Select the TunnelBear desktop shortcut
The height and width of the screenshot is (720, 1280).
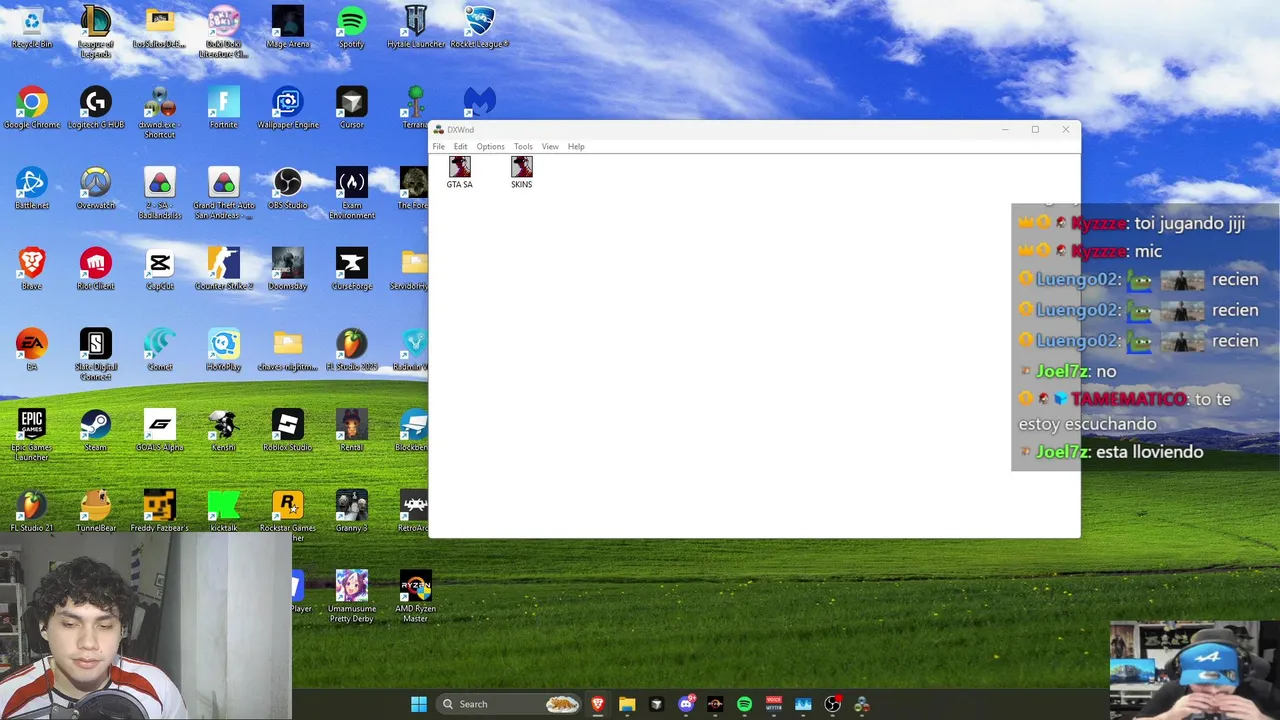(x=96, y=511)
